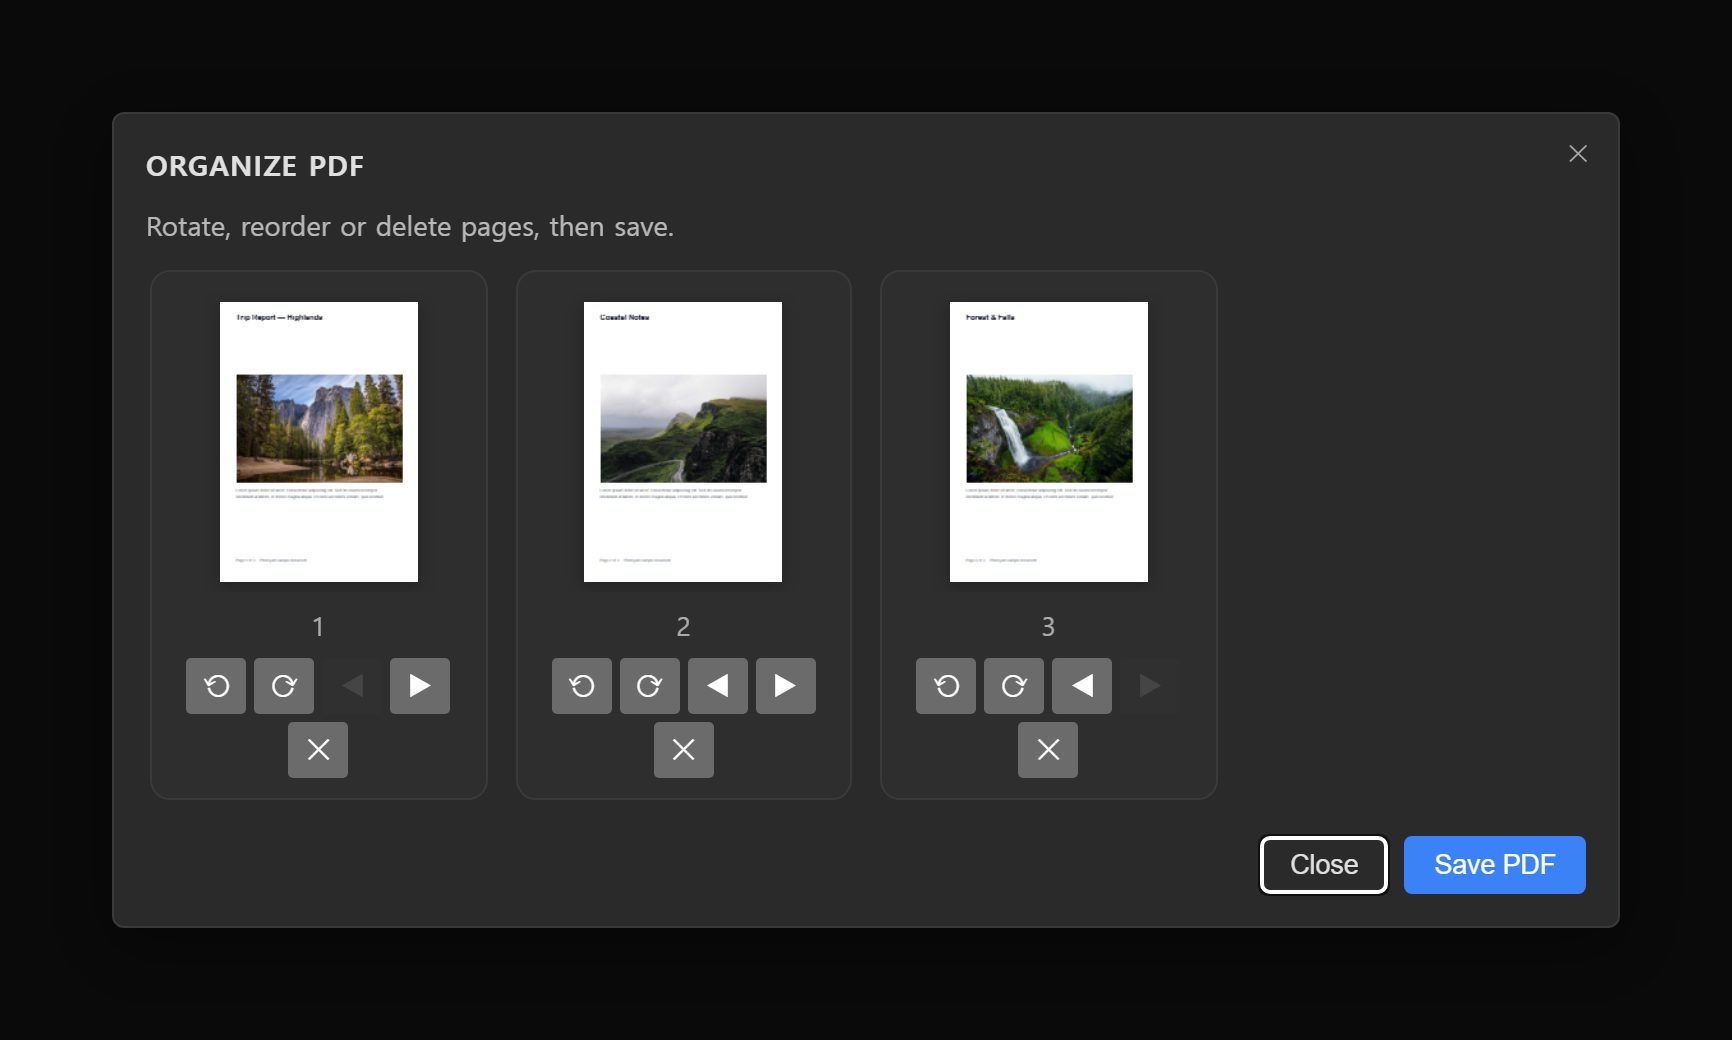Click page number label 3
Screen dimensions: 1732x1040
click(x=1048, y=627)
